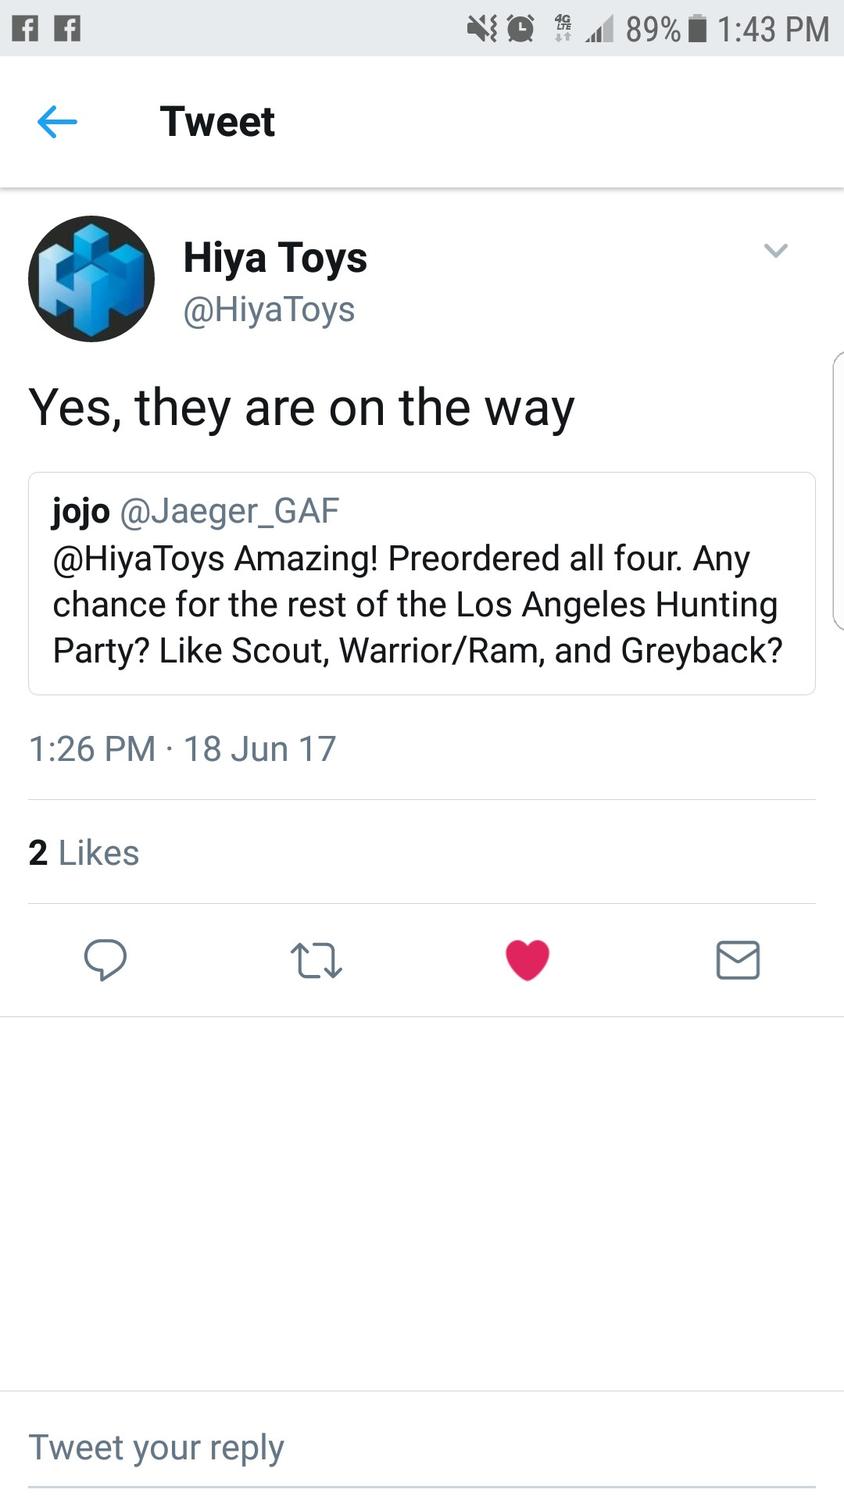Tap the back arrow icon
The width and height of the screenshot is (844, 1500).
[x=57, y=122]
